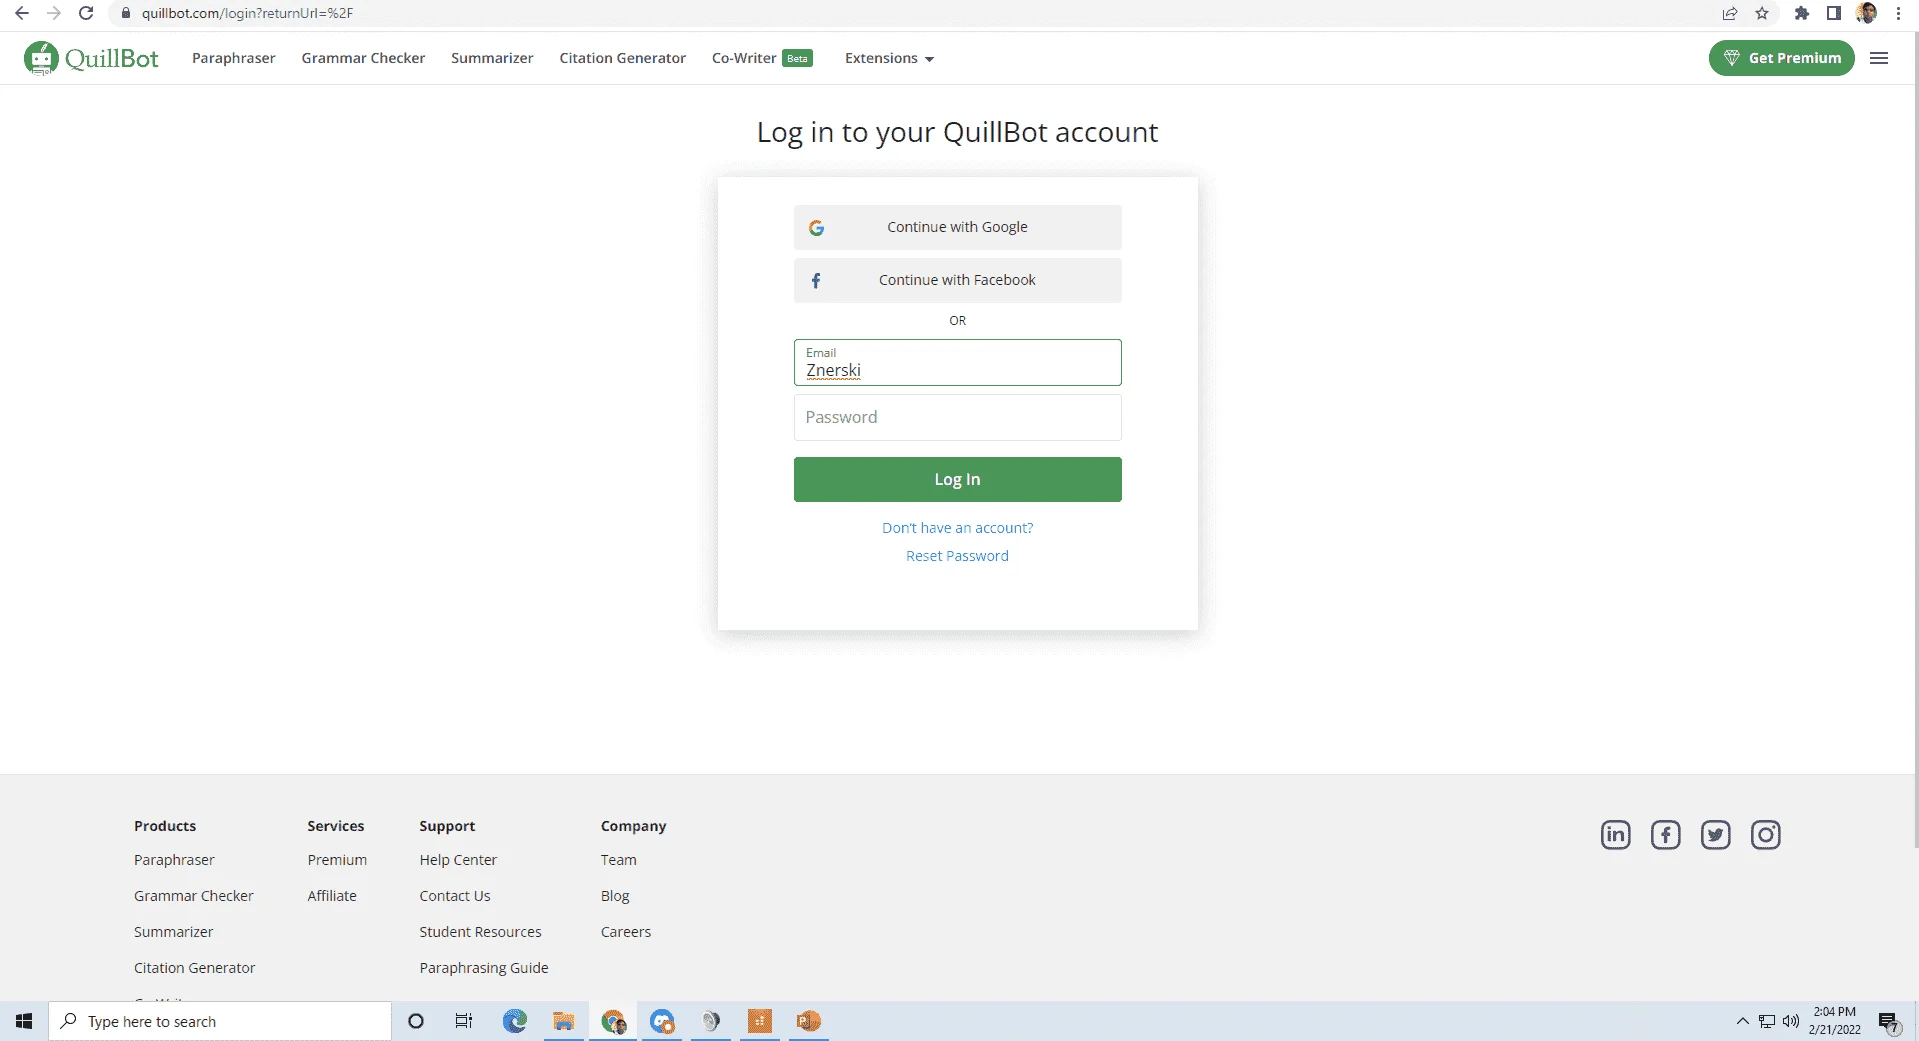This screenshot has height=1041, width=1919.
Task: Open footer Grammar Checker link
Action: (194, 896)
